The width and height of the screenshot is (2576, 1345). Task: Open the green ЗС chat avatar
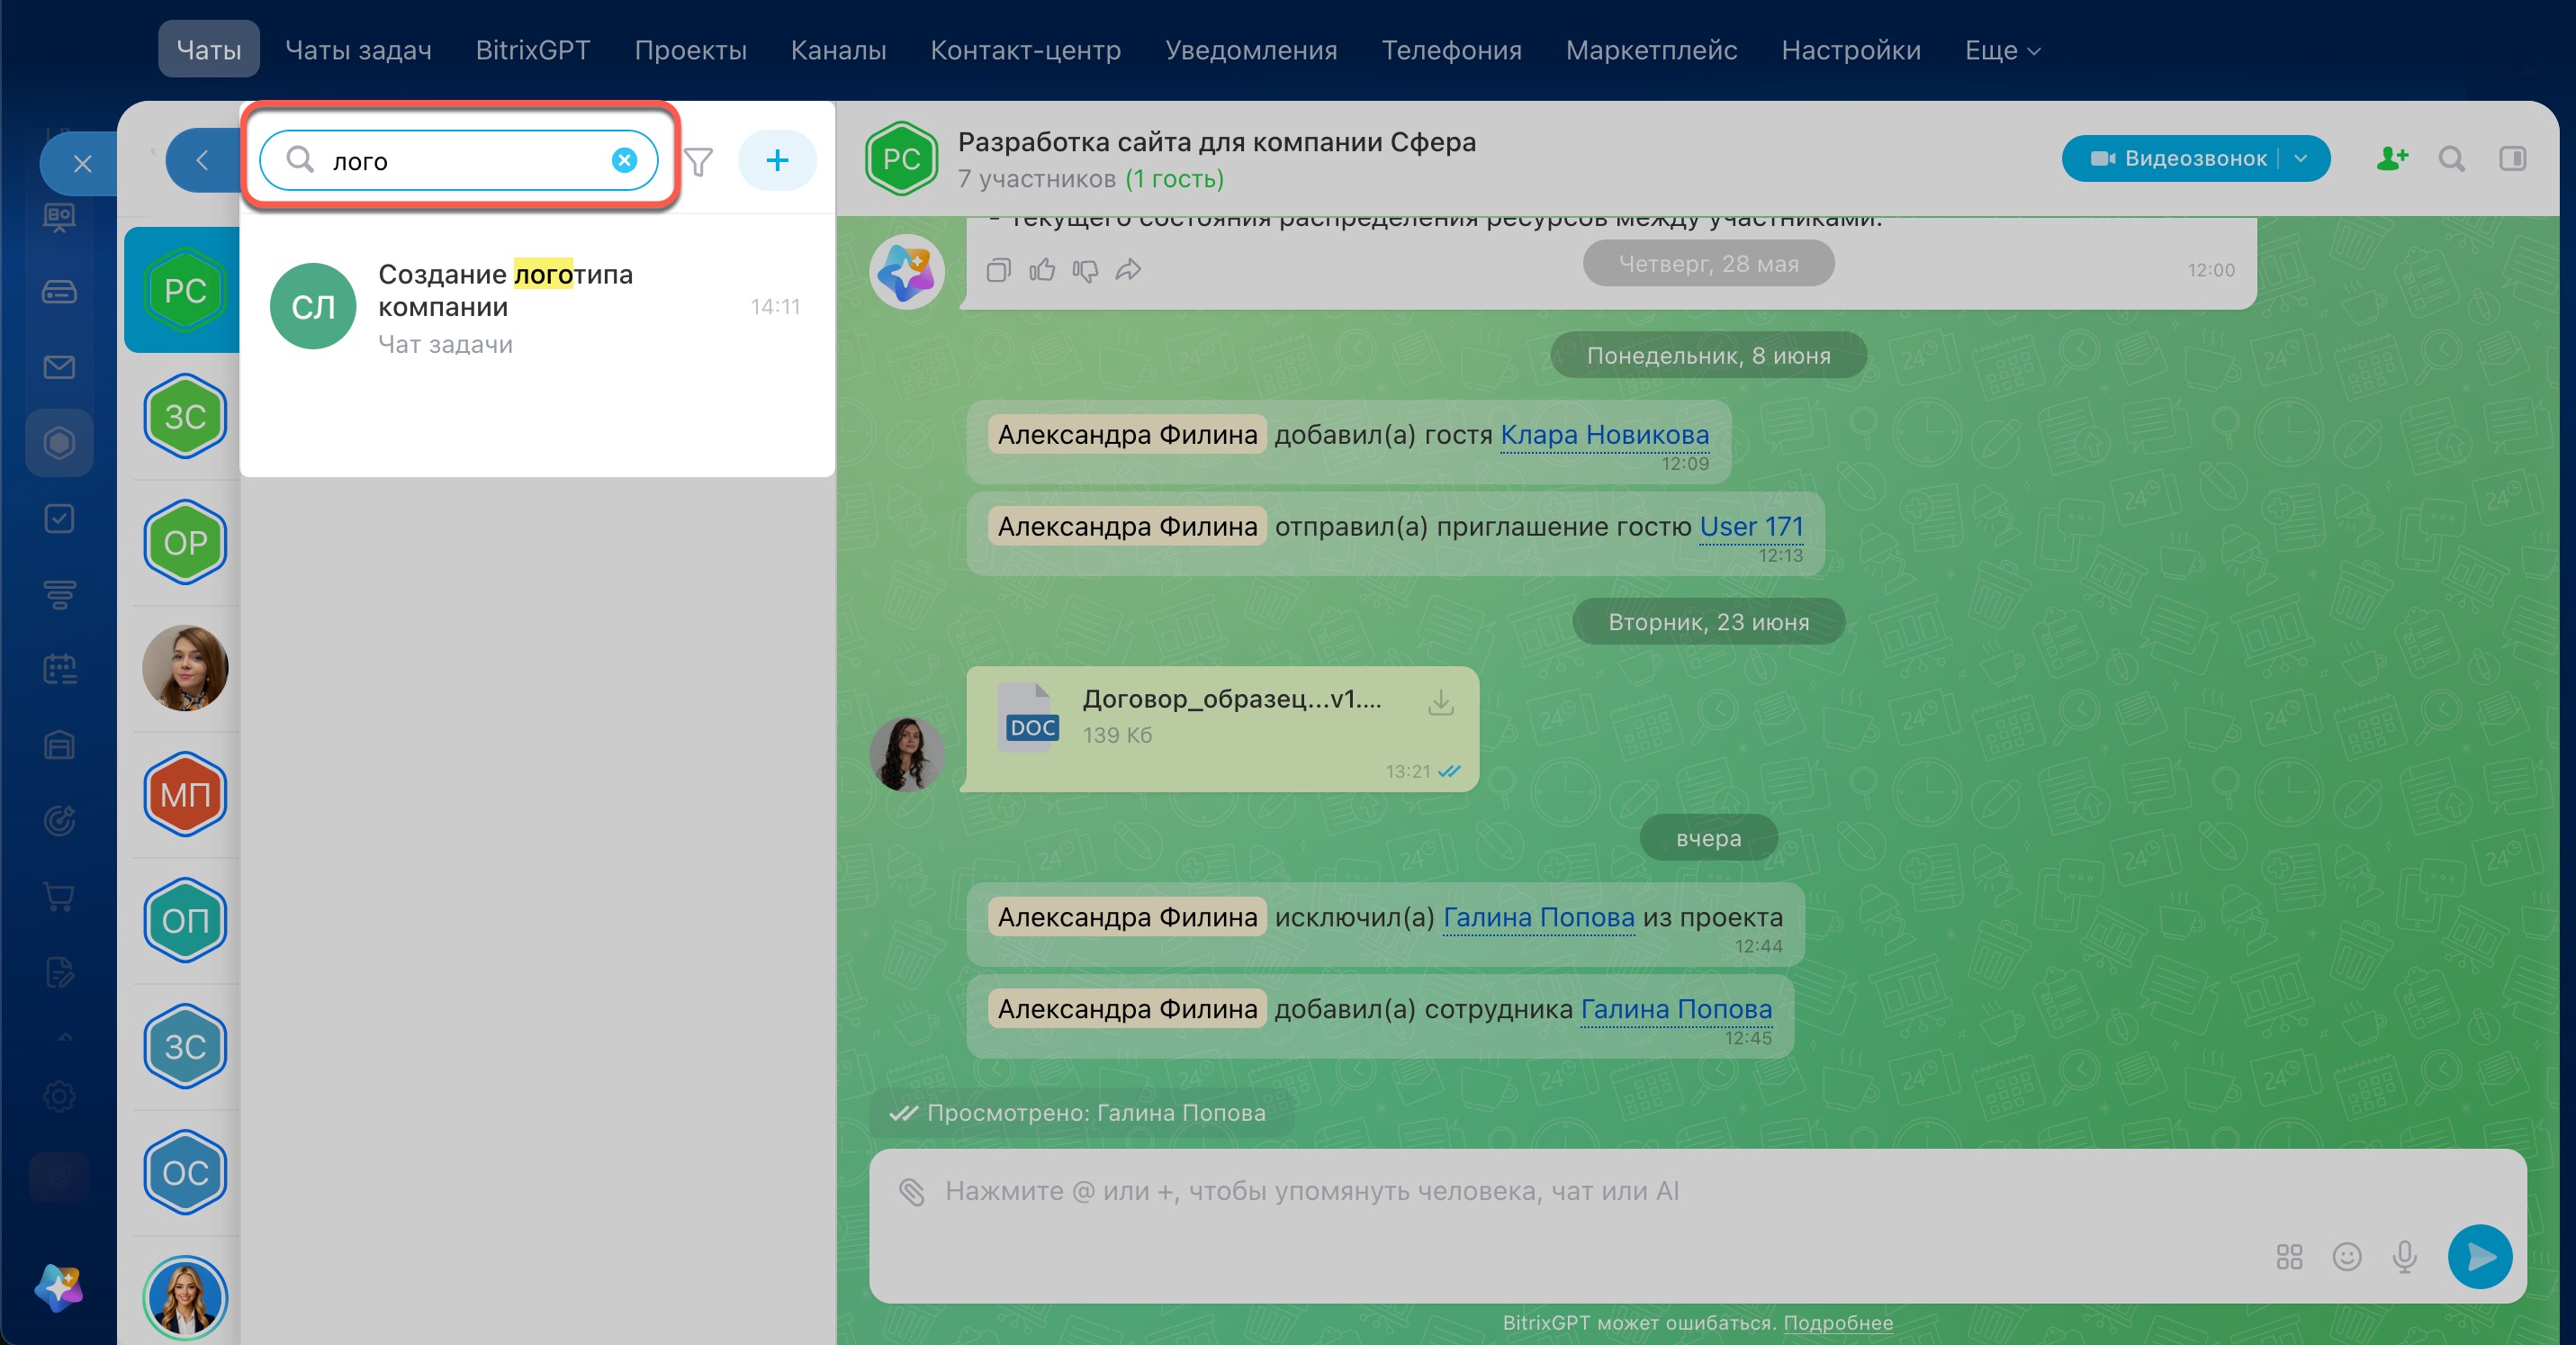point(185,416)
